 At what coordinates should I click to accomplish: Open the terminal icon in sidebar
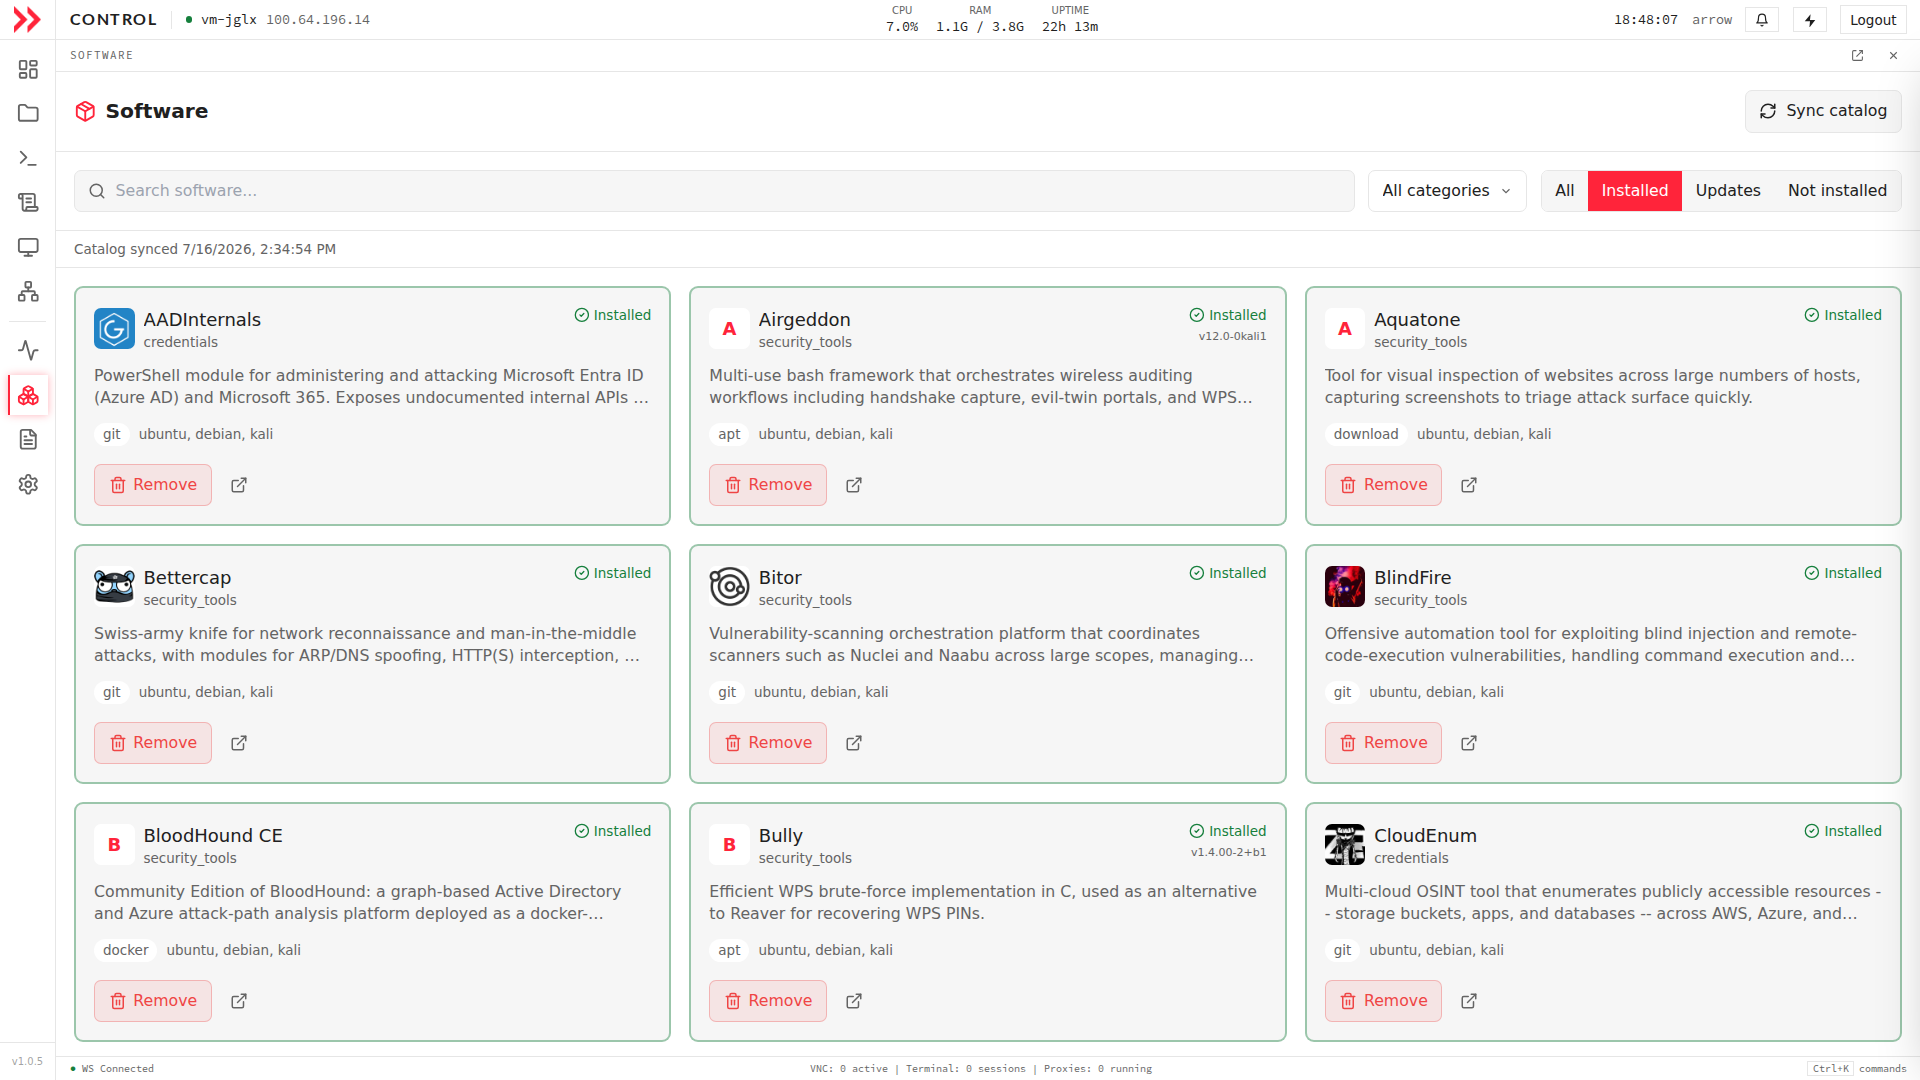pos(28,158)
